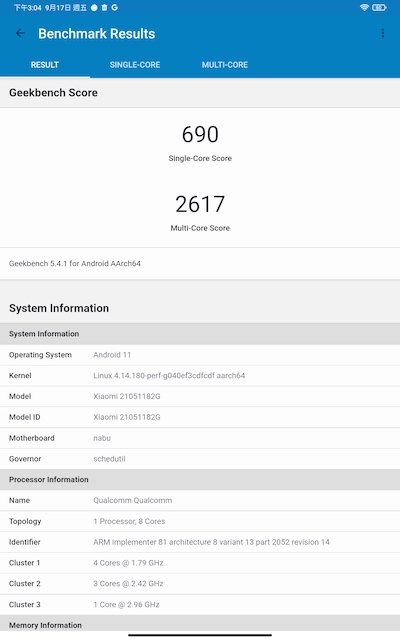Tap the back arrow icon

point(20,33)
